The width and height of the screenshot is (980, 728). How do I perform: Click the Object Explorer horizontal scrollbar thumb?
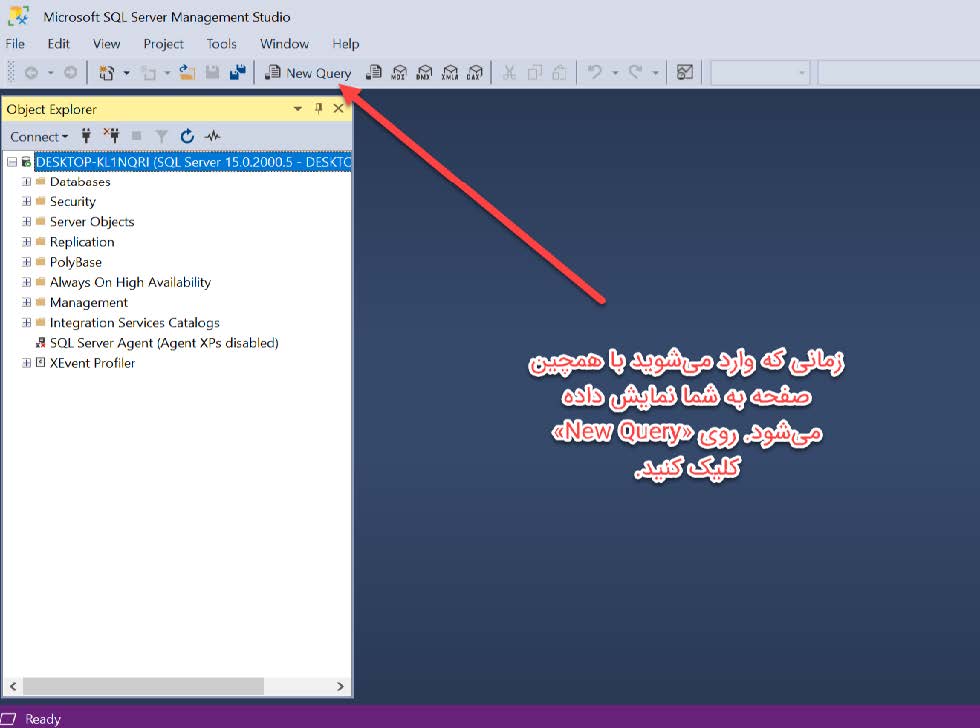click(x=143, y=686)
